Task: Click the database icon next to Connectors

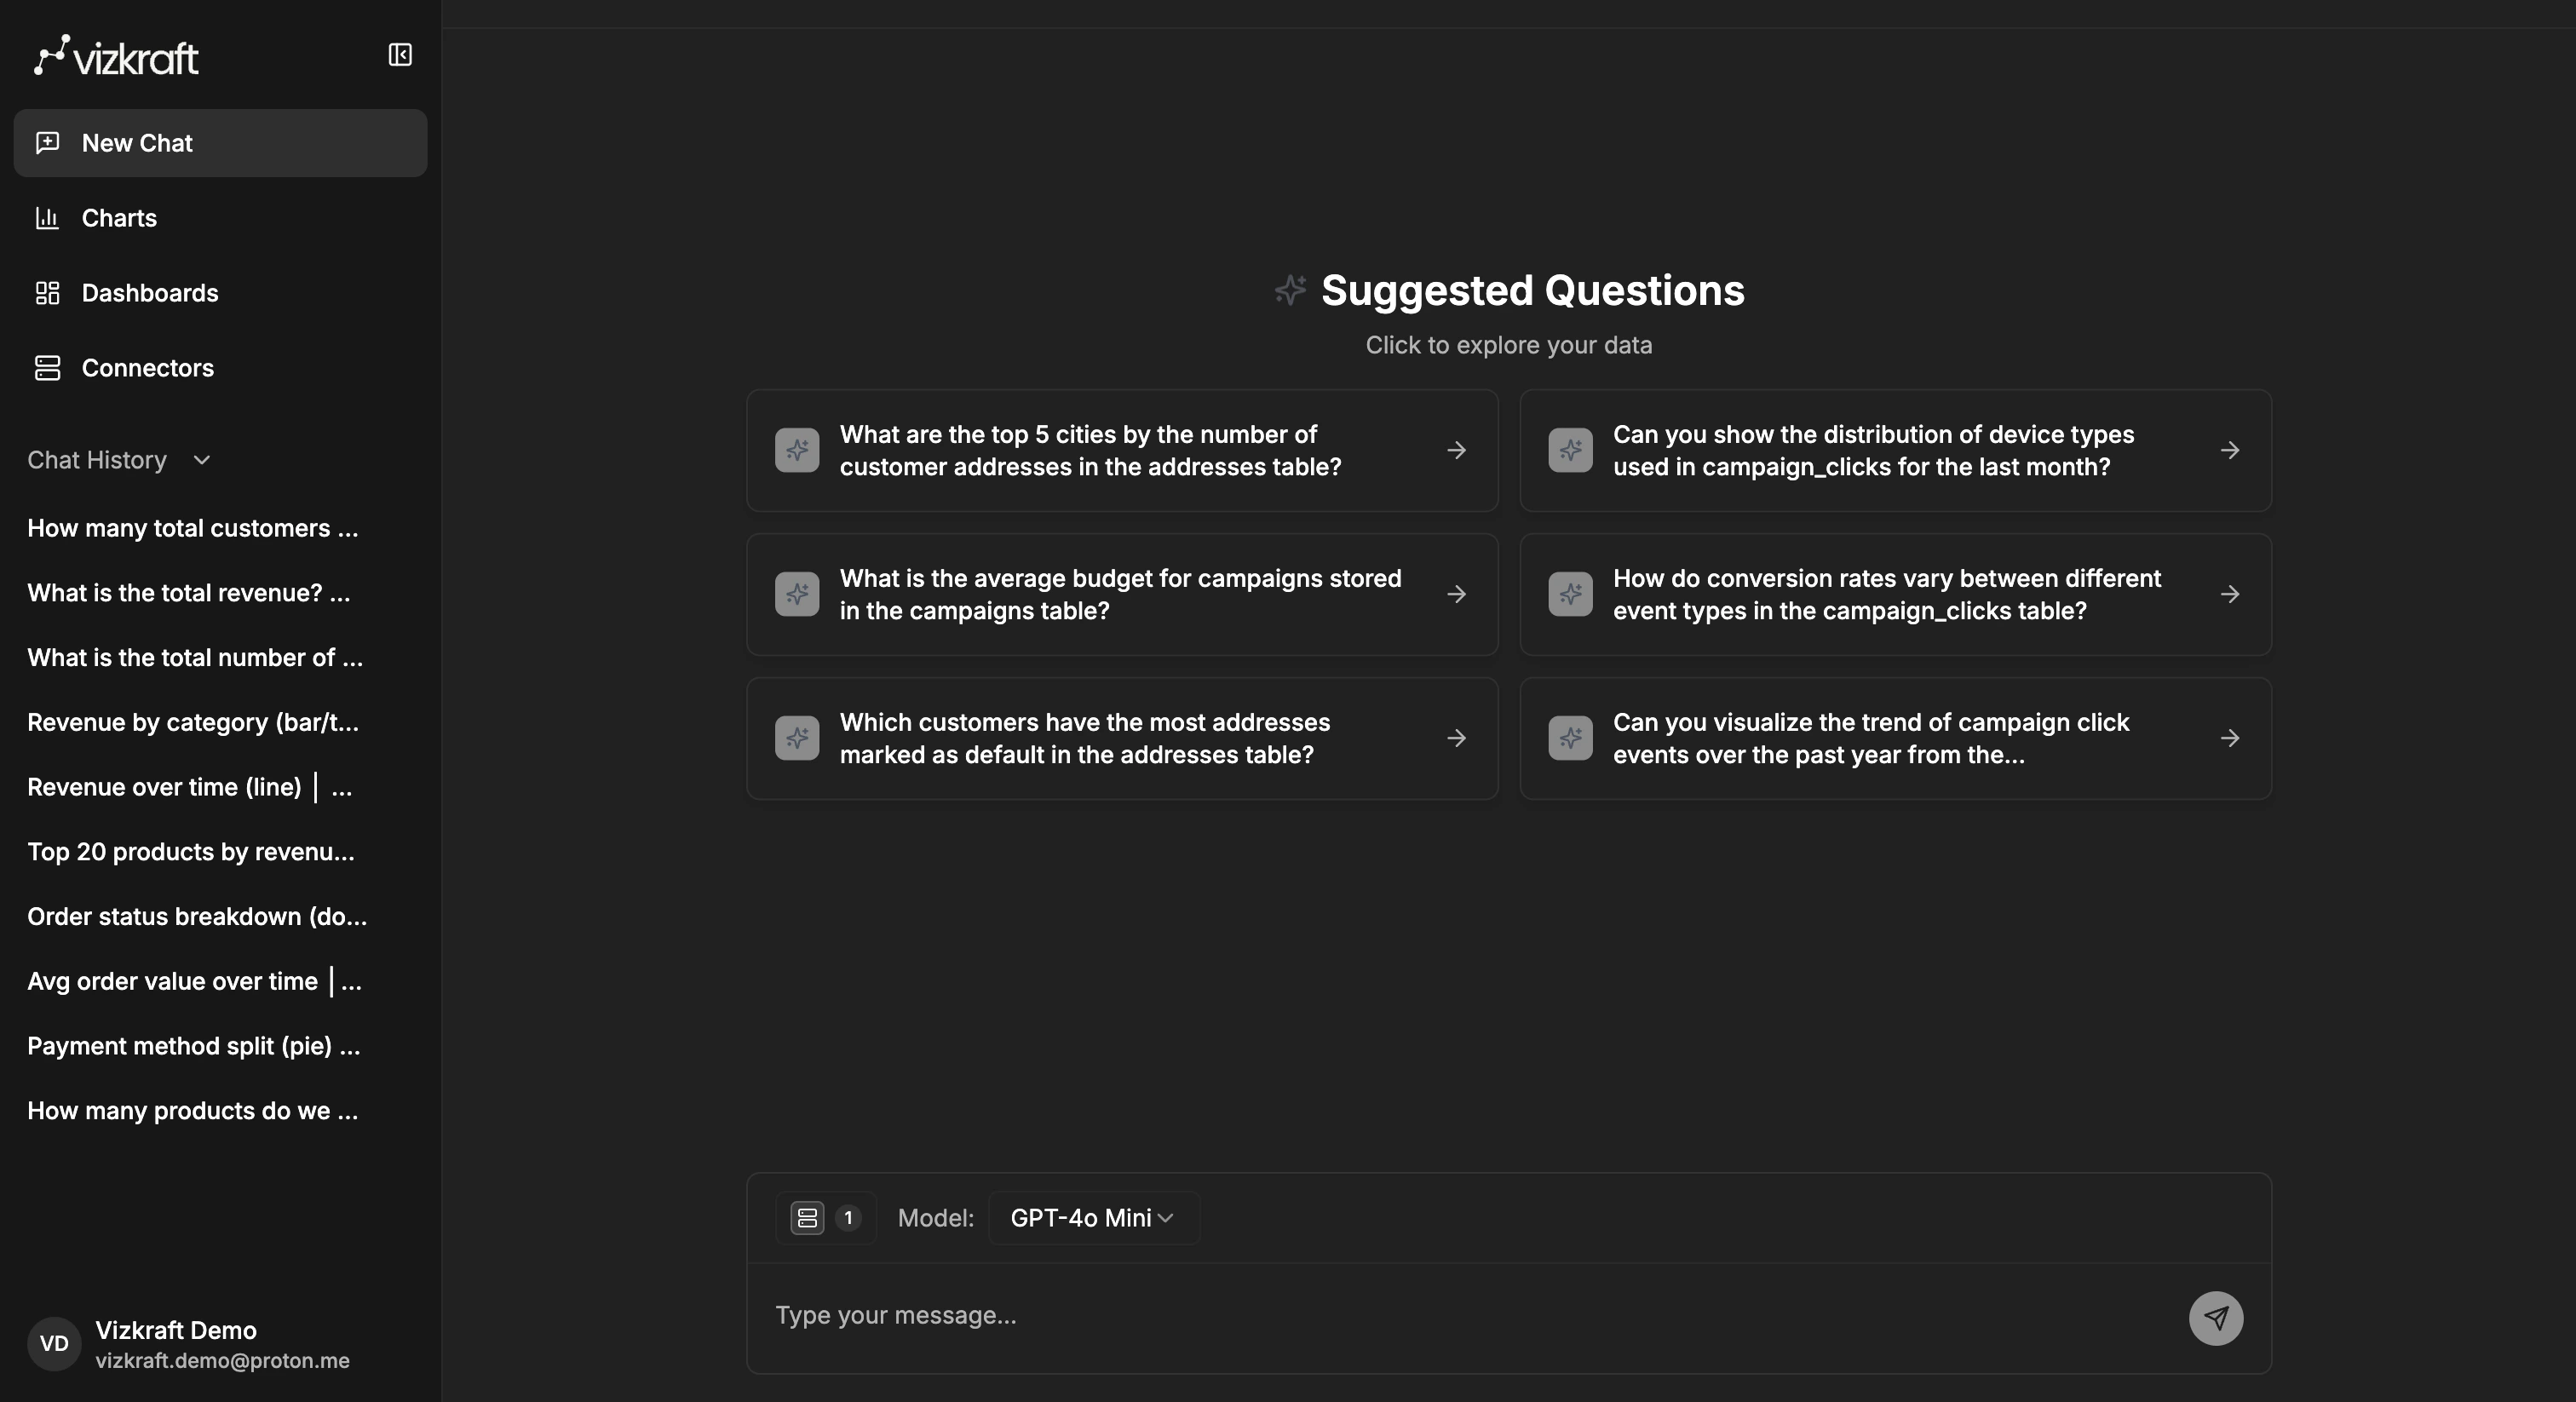Action: [x=46, y=368]
